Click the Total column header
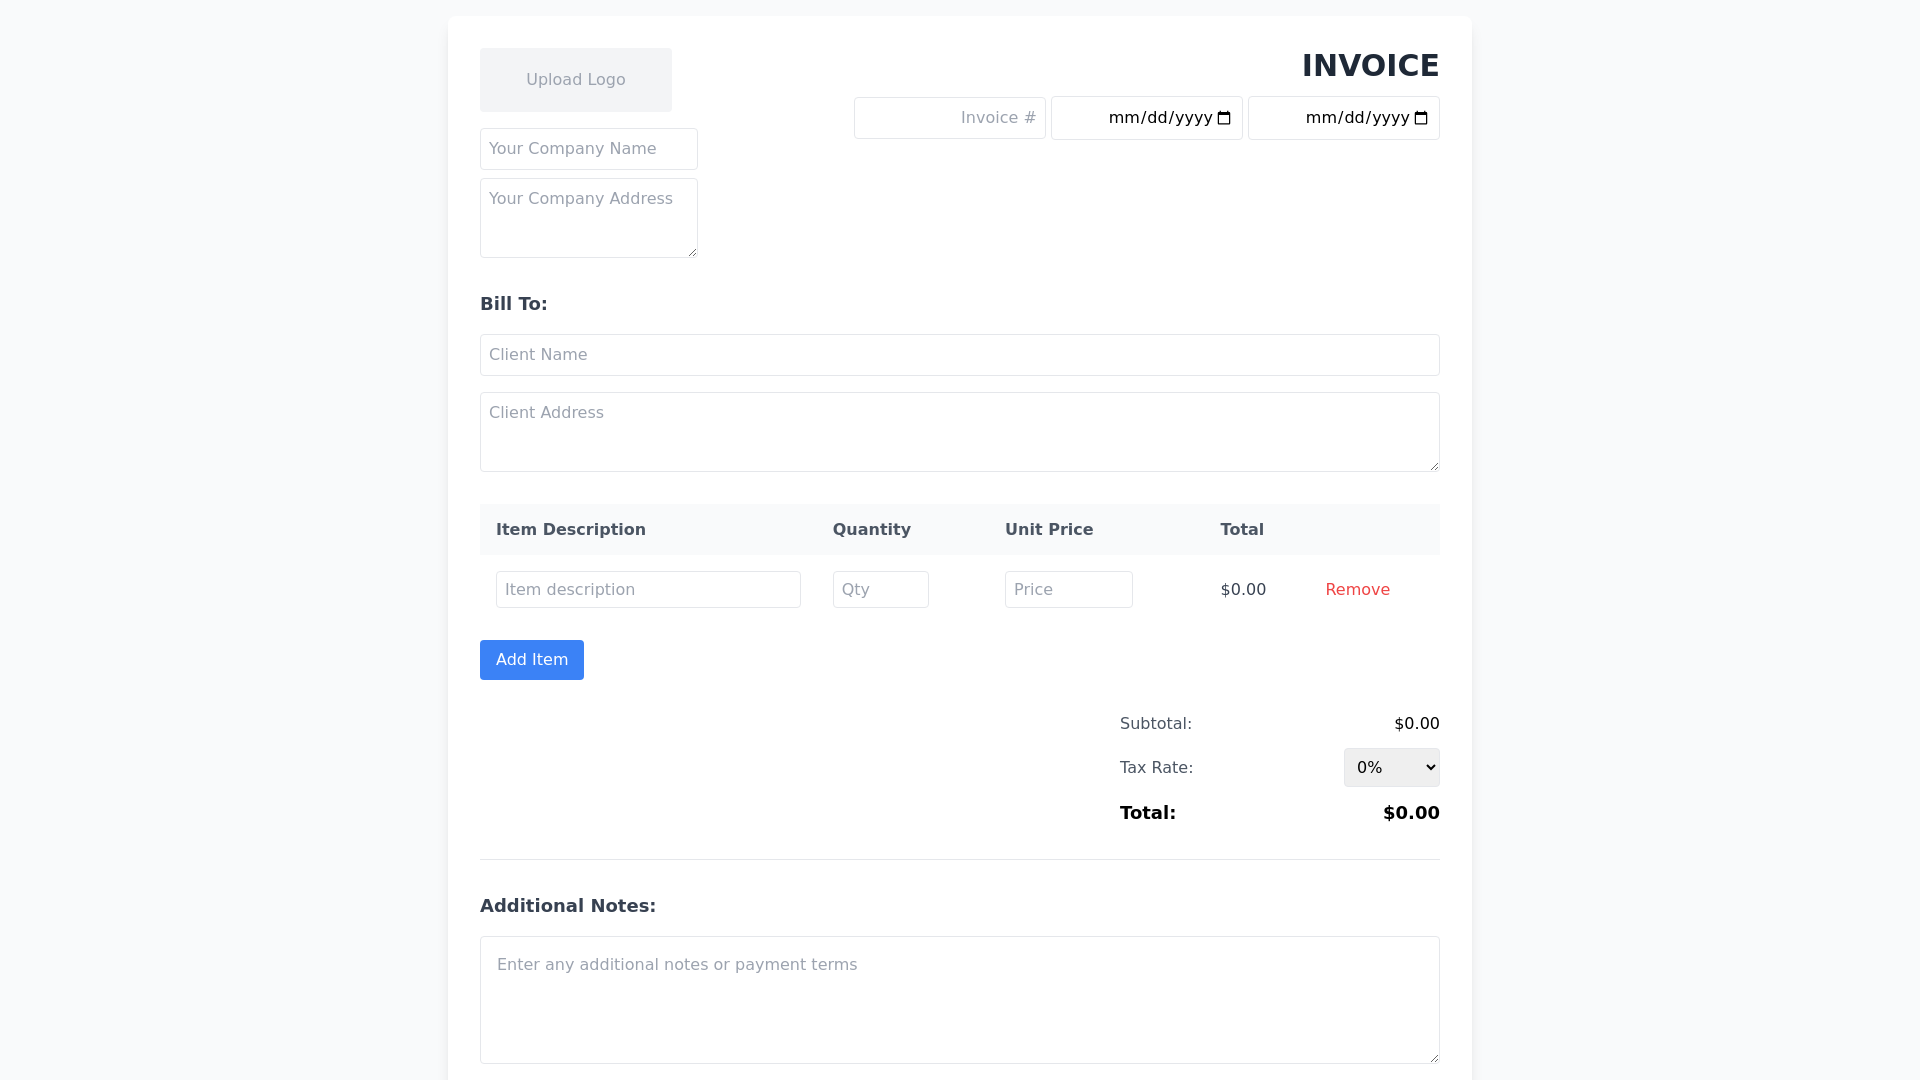The height and width of the screenshot is (1080, 1920). pyautogui.click(x=1242, y=530)
